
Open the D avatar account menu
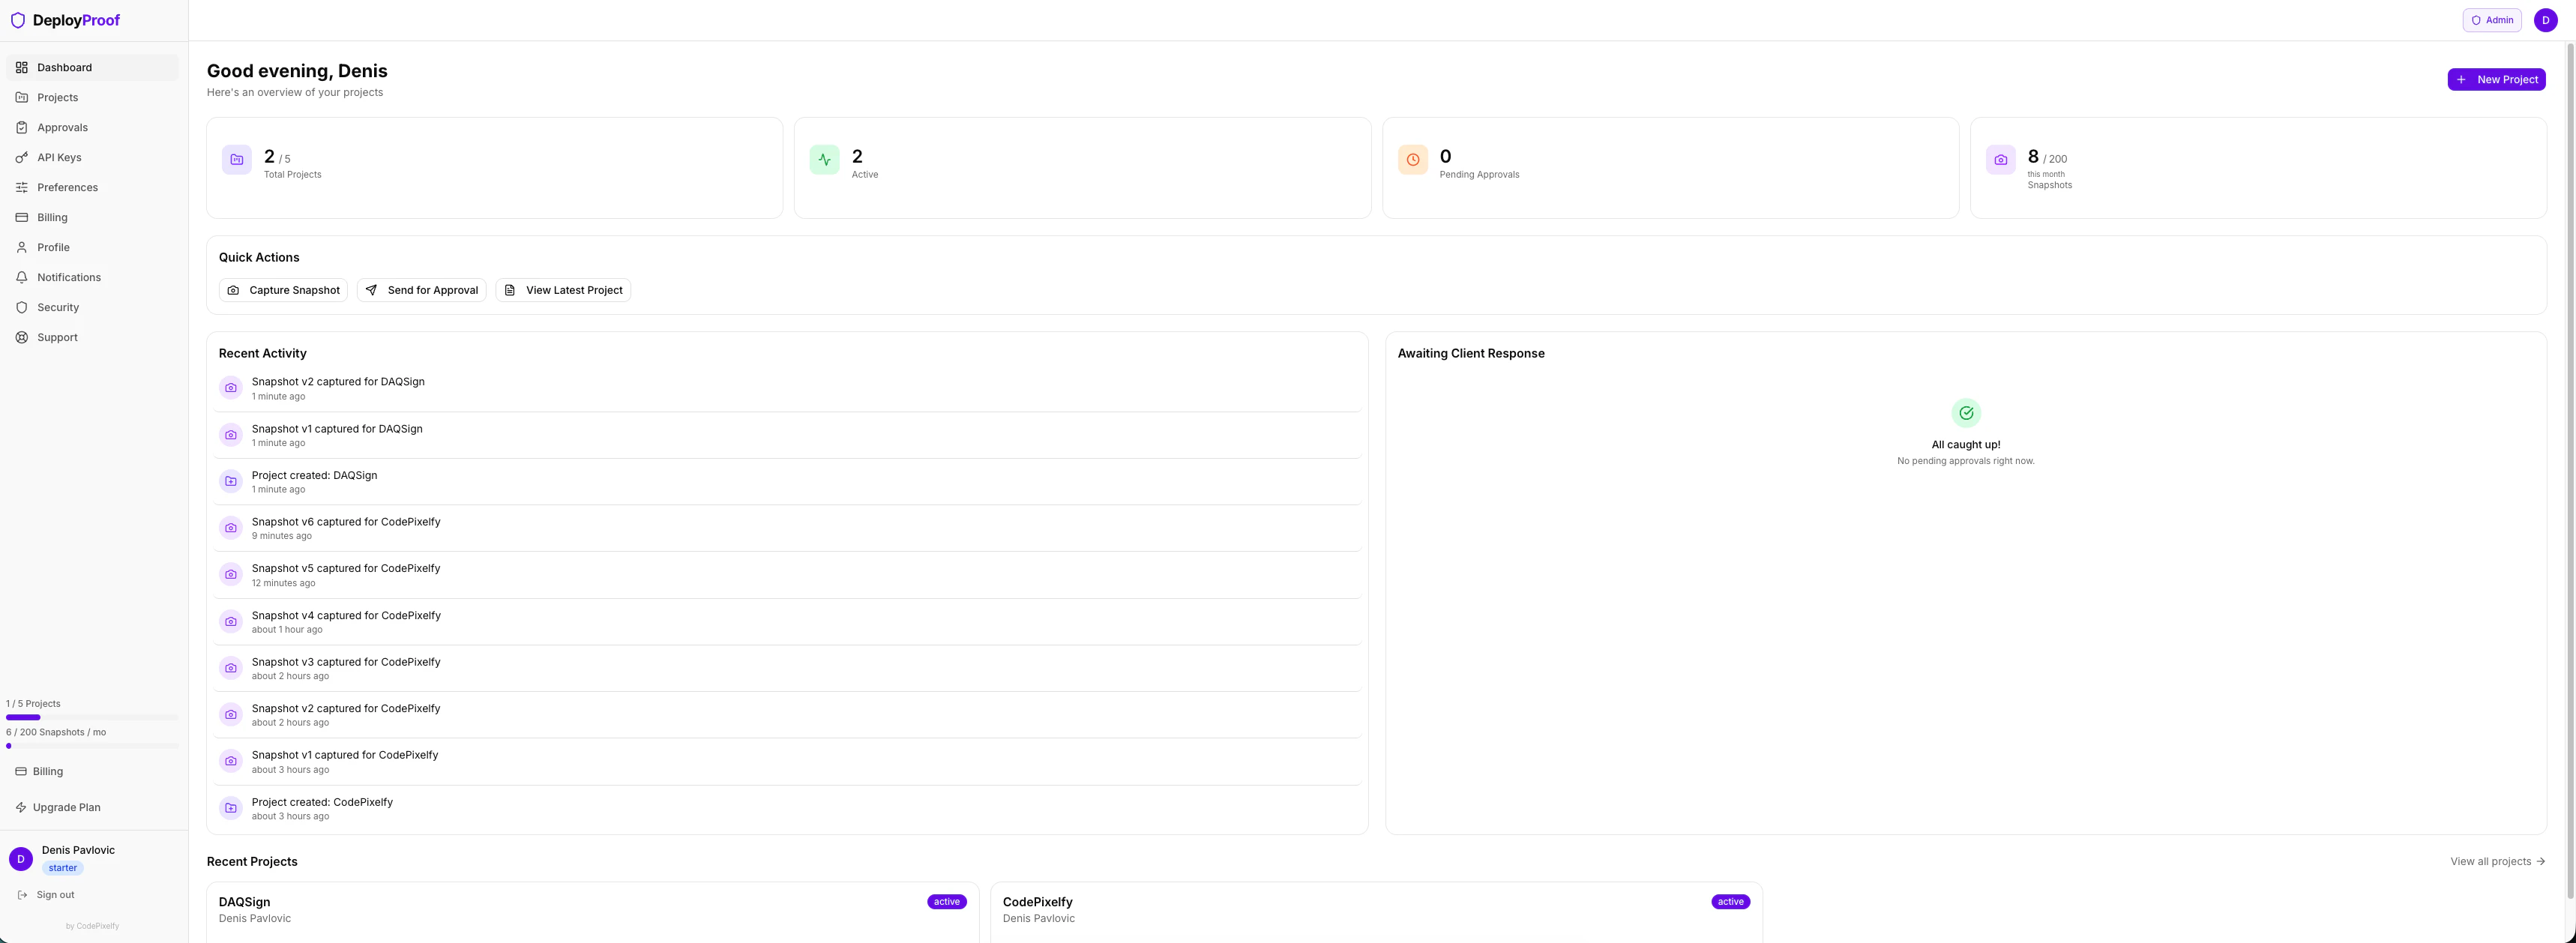[x=2546, y=20]
